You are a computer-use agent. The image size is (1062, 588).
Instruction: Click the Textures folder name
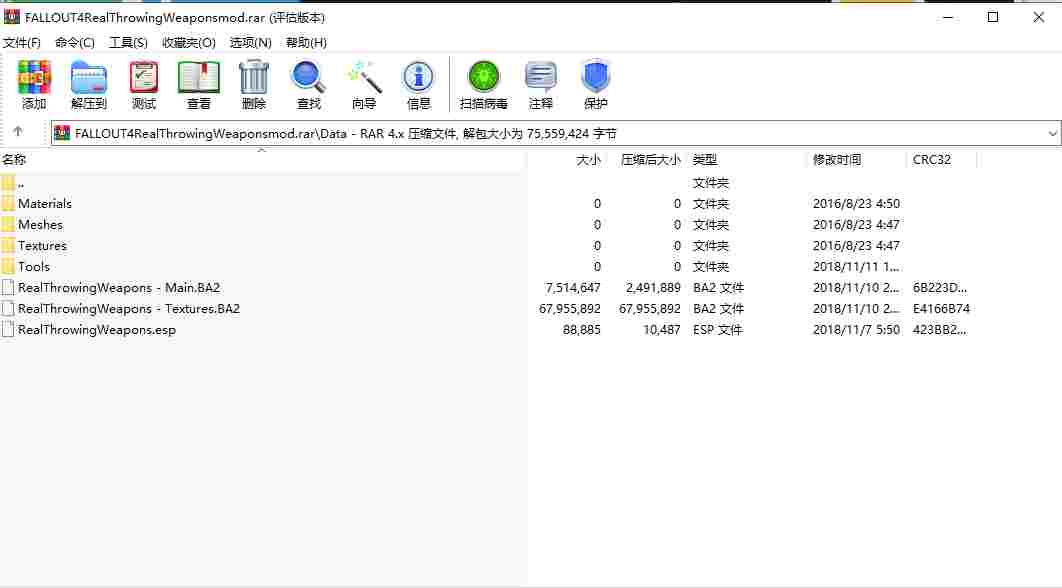(42, 245)
